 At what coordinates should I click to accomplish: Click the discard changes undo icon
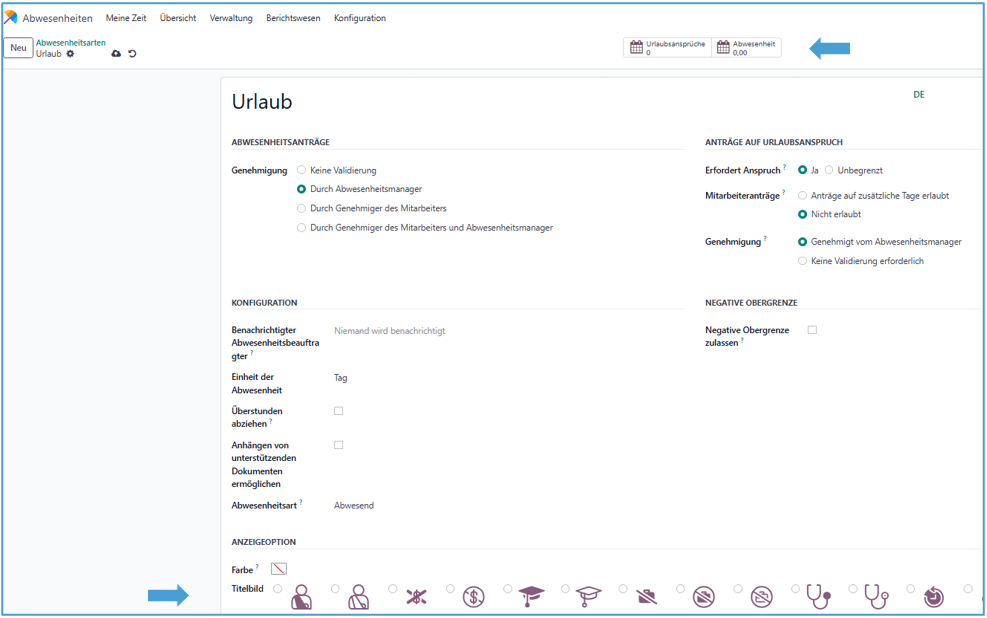tap(132, 54)
